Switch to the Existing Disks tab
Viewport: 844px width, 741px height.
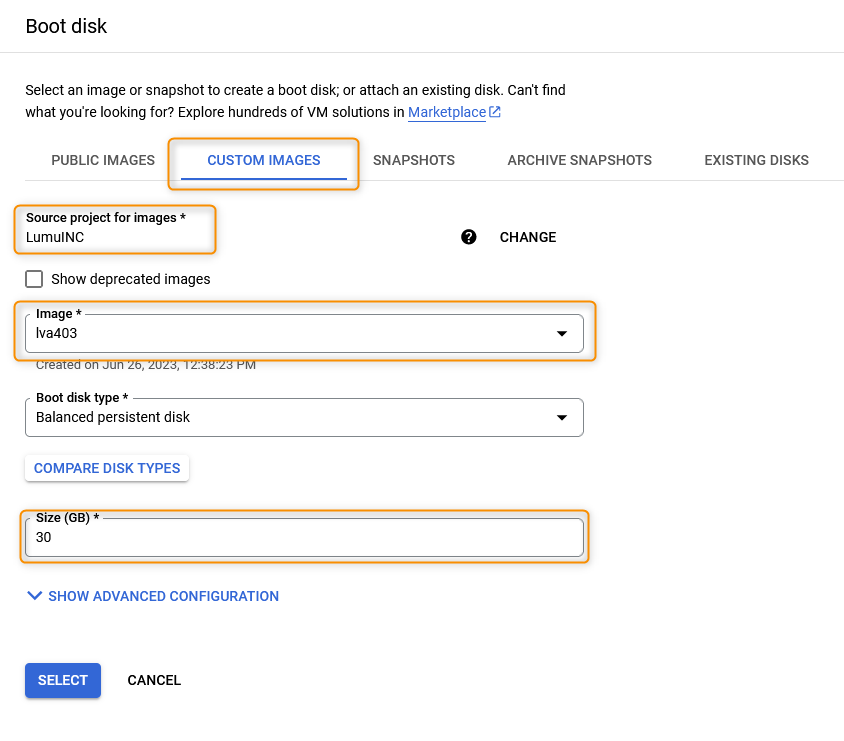tap(756, 160)
